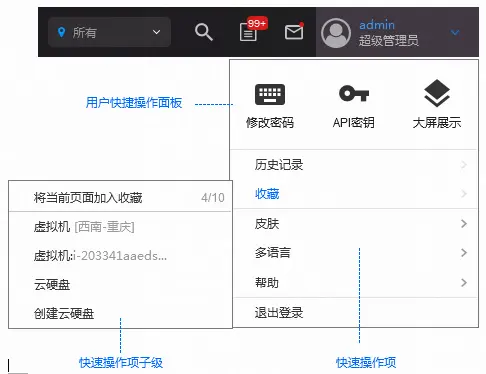Click the admin user avatar
Image resolution: width=486 pixels, height=374 pixels.
coord(336,33)
